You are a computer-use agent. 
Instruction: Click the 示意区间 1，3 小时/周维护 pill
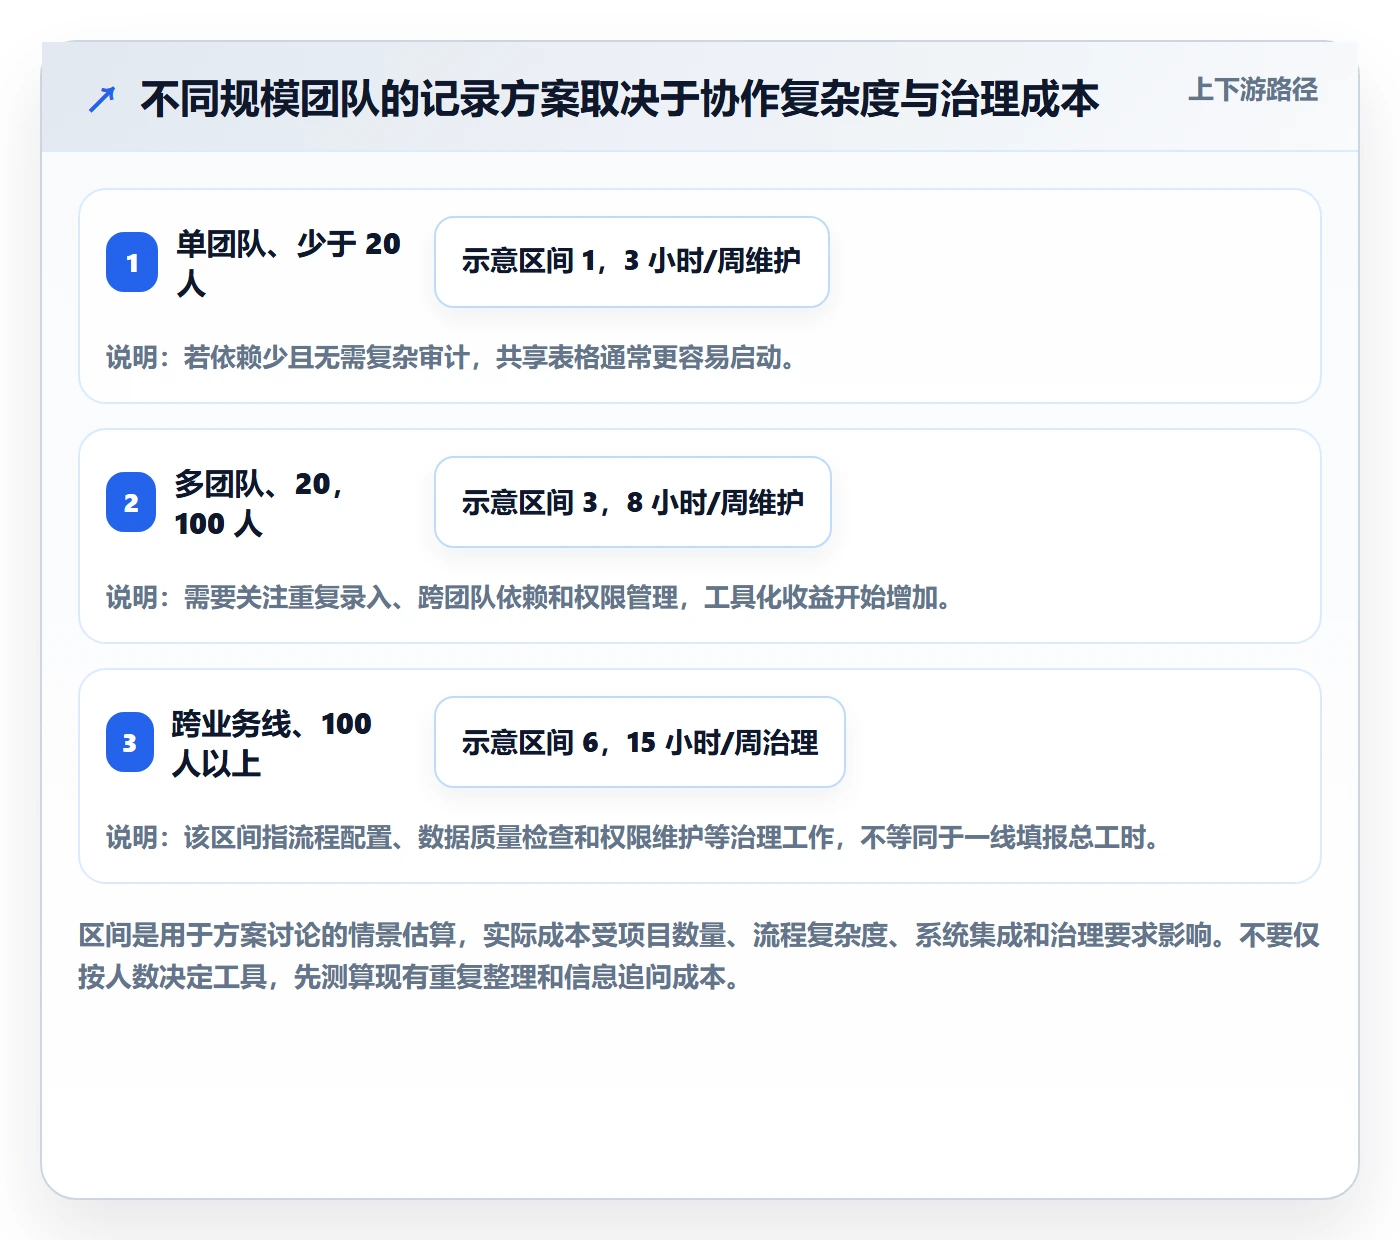pyautogui.click(x=632, y=262)
